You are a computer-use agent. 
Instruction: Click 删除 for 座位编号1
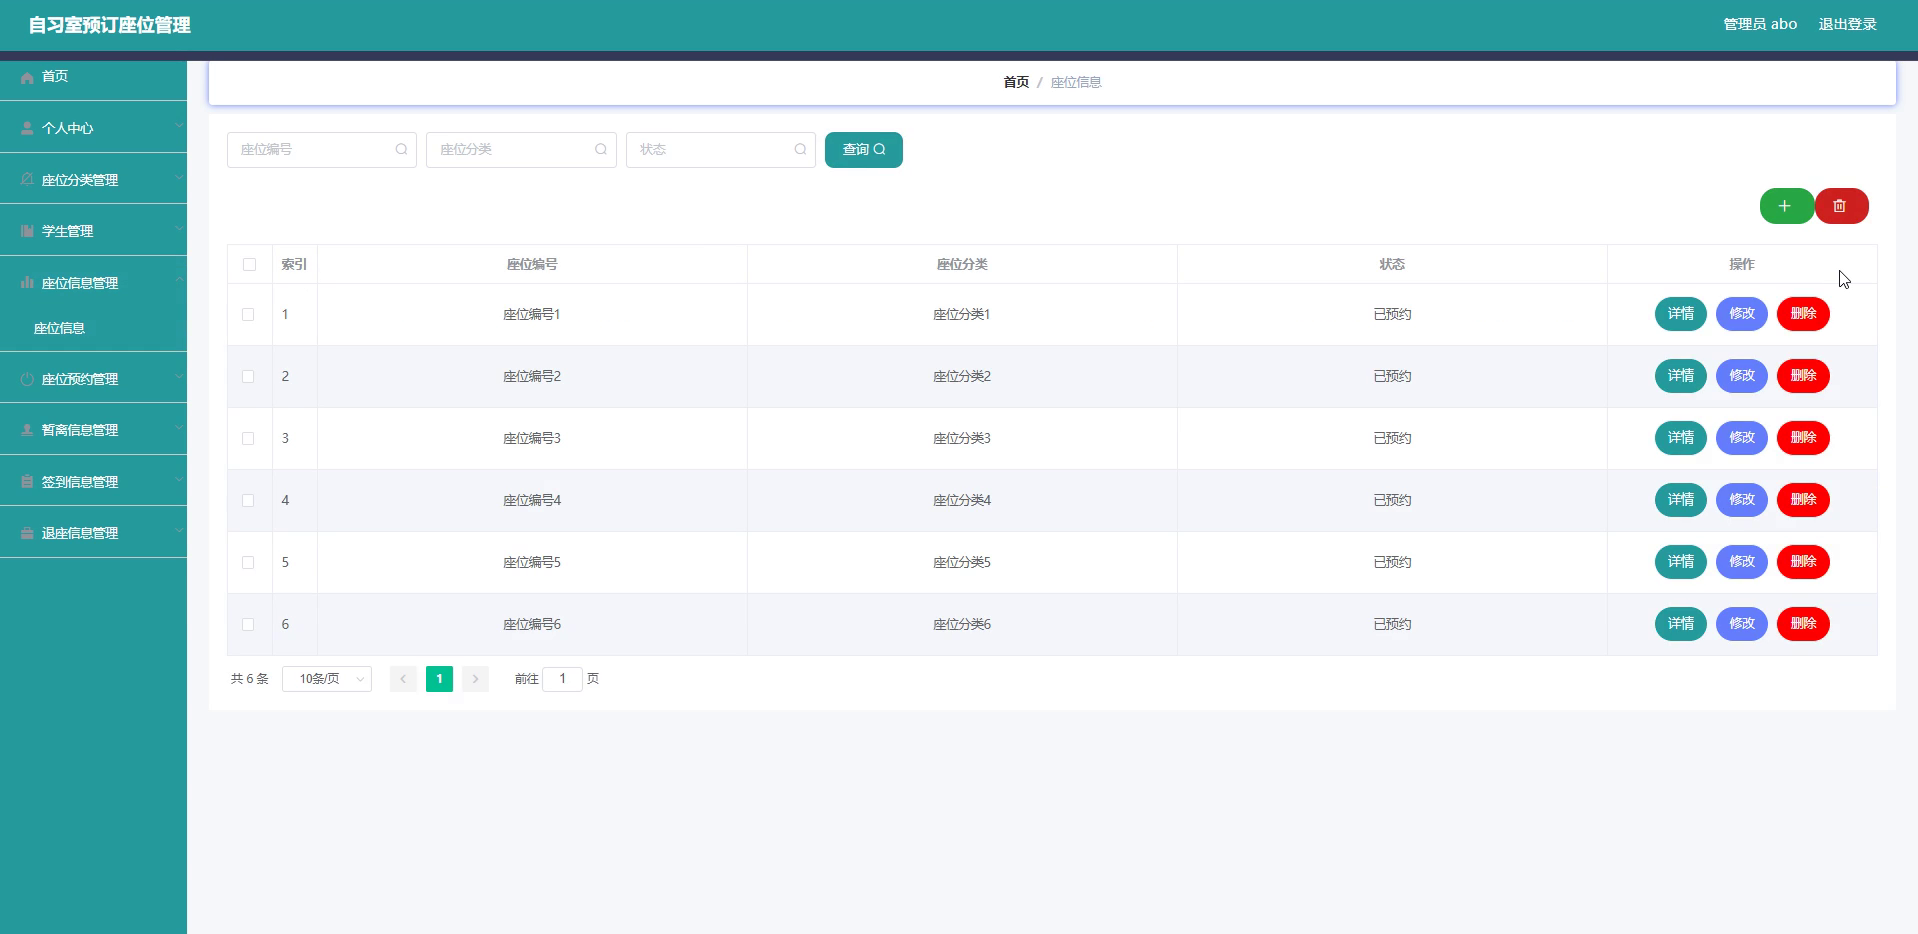click(1803, 314)
